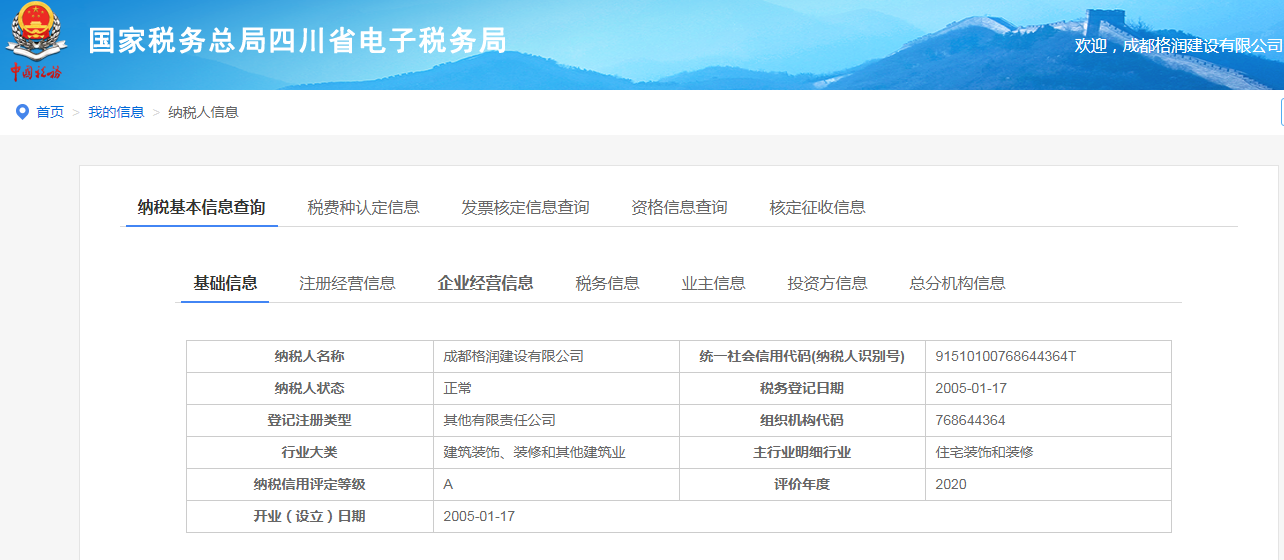Click the 行业大类 label cell

(x=310, y=452)
